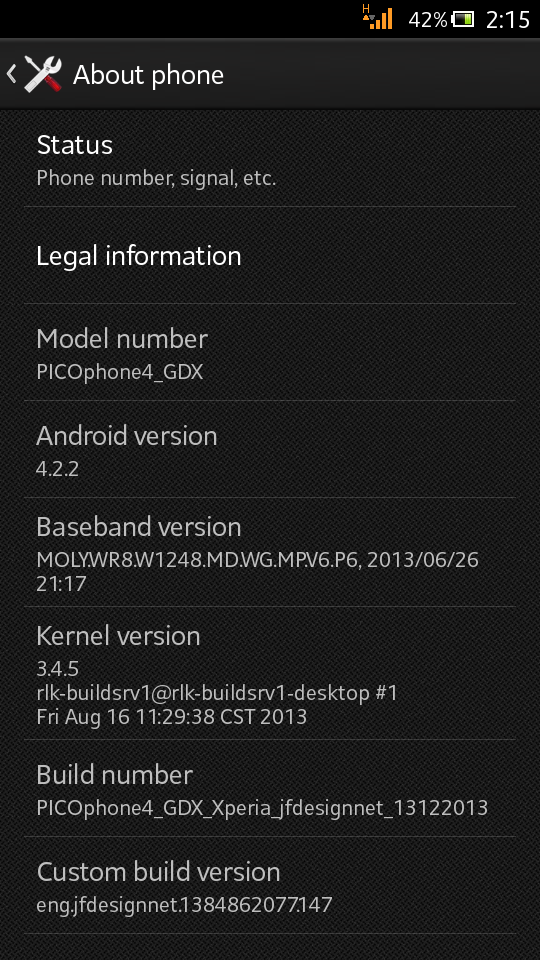Tap the back chevron arrow
540x960 pixels.
pos(11,74)
